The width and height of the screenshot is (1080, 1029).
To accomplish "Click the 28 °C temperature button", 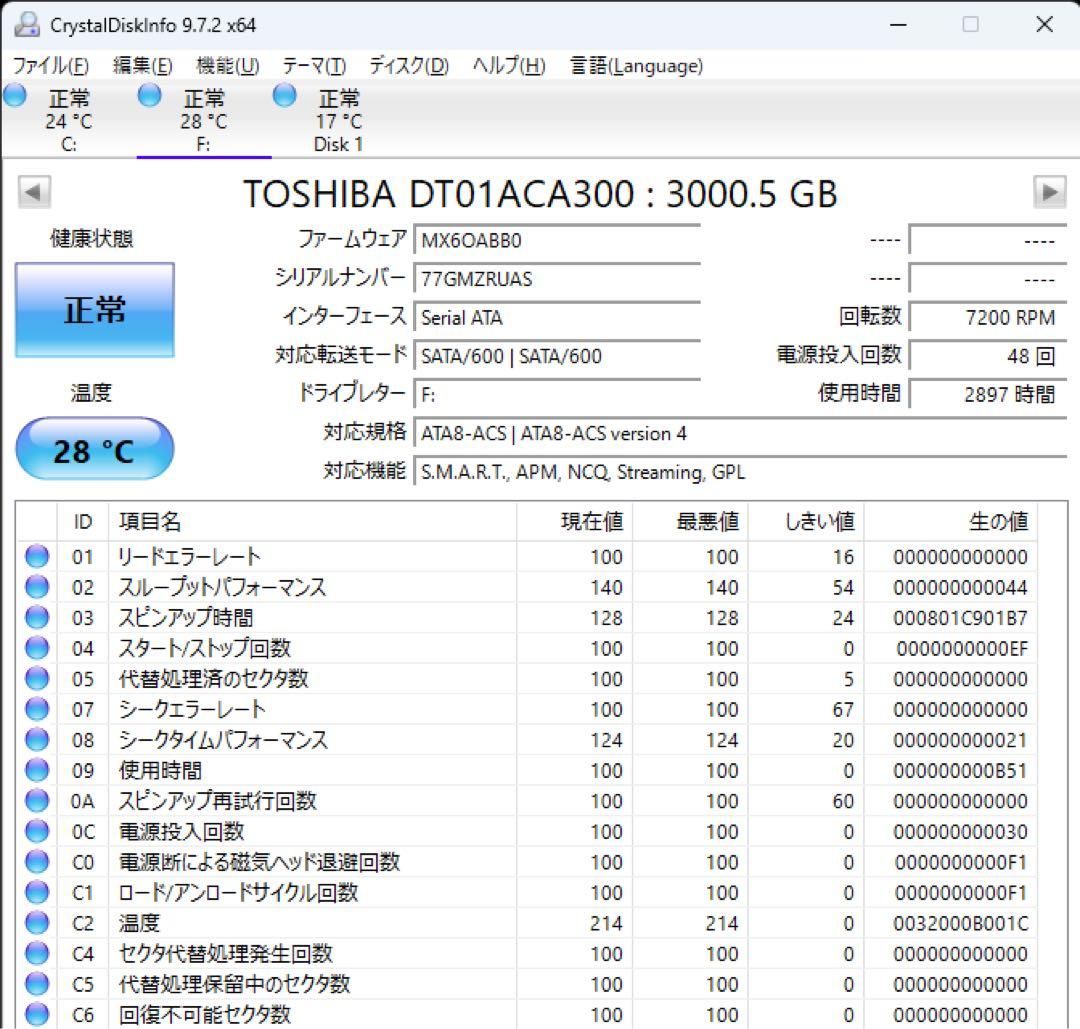I will [x=94, y=449].
